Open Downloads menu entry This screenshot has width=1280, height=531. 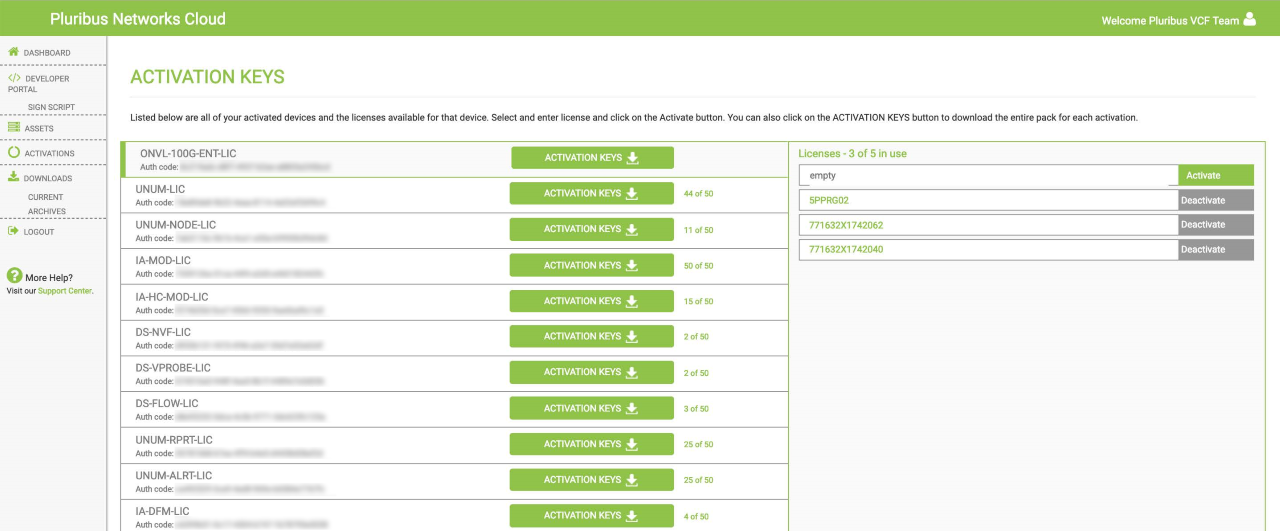[48, 178]
